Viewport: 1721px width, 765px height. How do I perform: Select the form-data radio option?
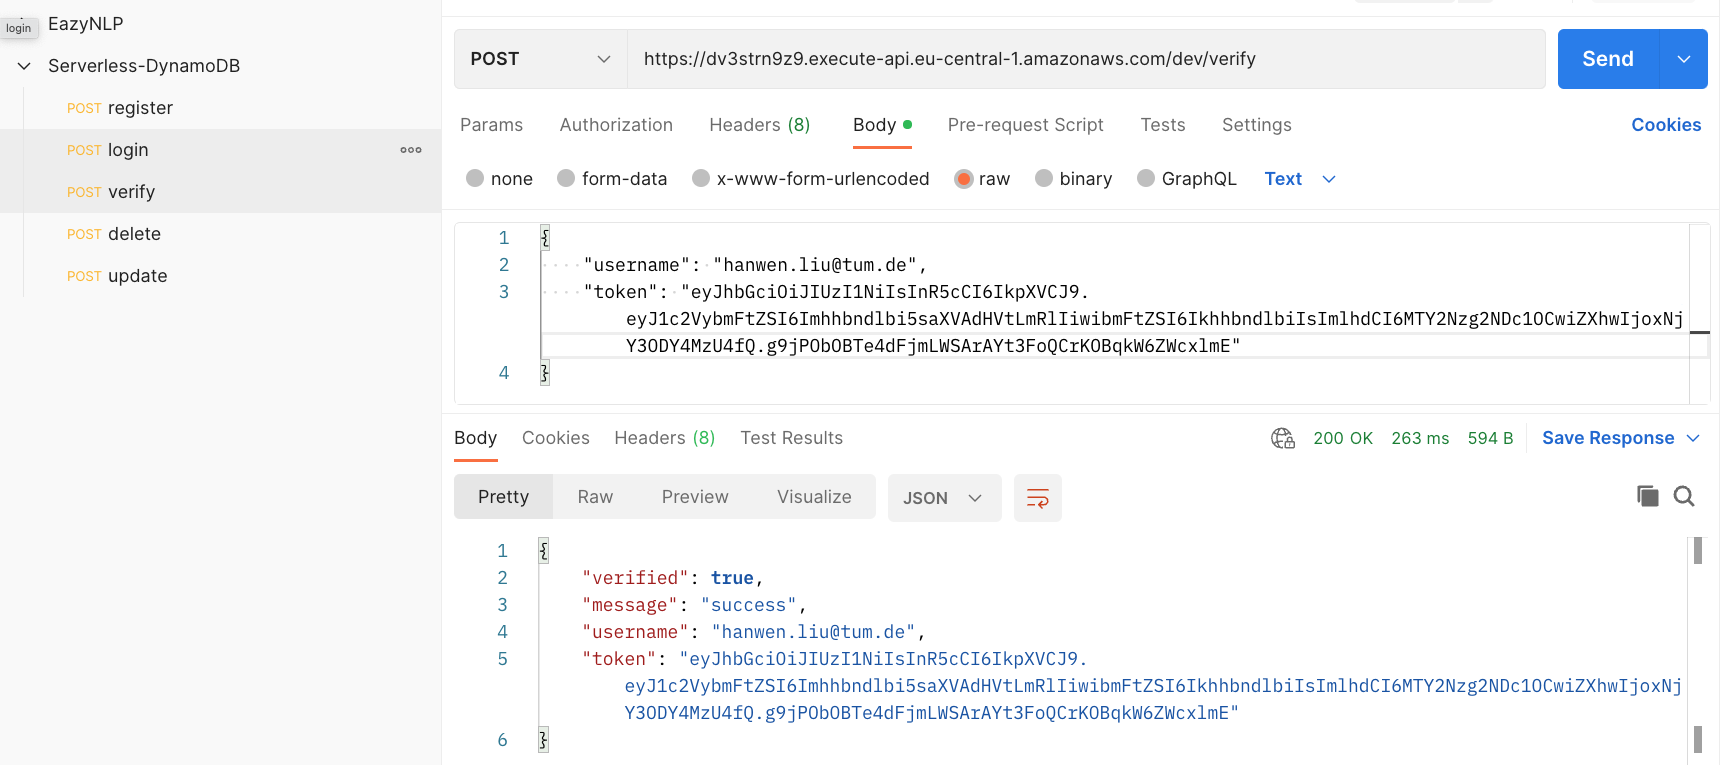[566, 178]
